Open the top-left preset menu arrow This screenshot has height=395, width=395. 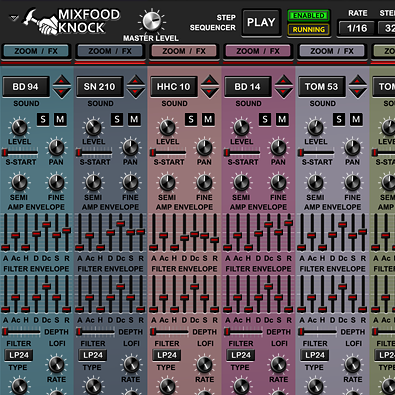14,18
